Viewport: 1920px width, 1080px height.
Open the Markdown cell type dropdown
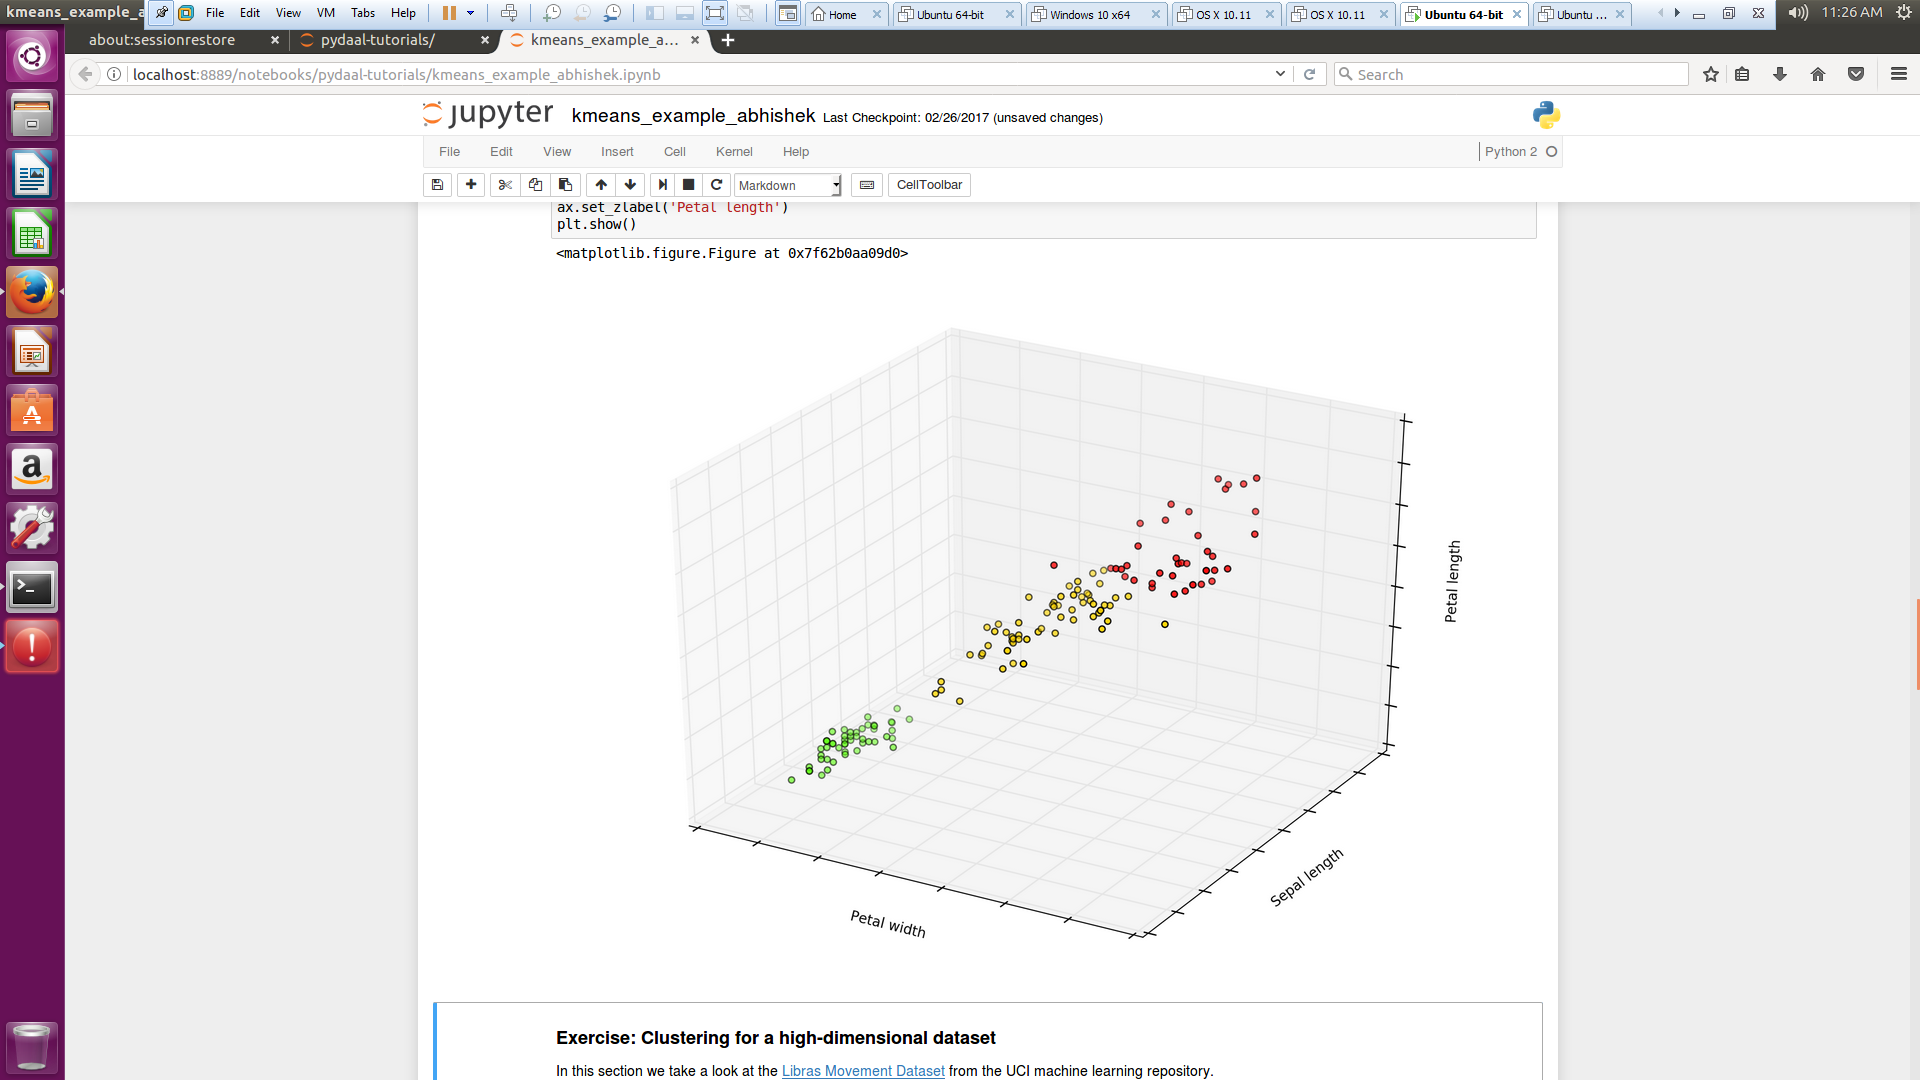coord(788,185)
